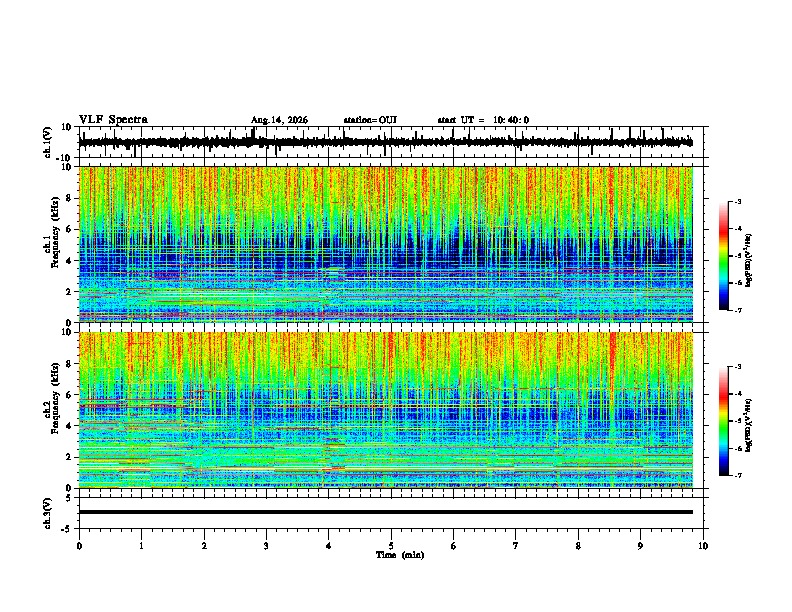
Task: Click the ch.1 colorbar "-4" label
Action: coord(738,229)
